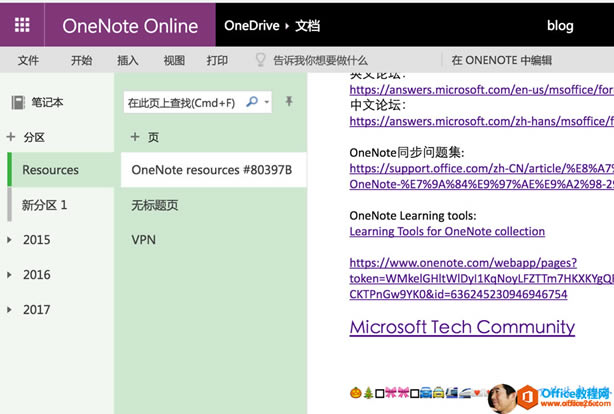Select the Resources section
The width and height of the screenshot is (614, 414).
(61, 170)
